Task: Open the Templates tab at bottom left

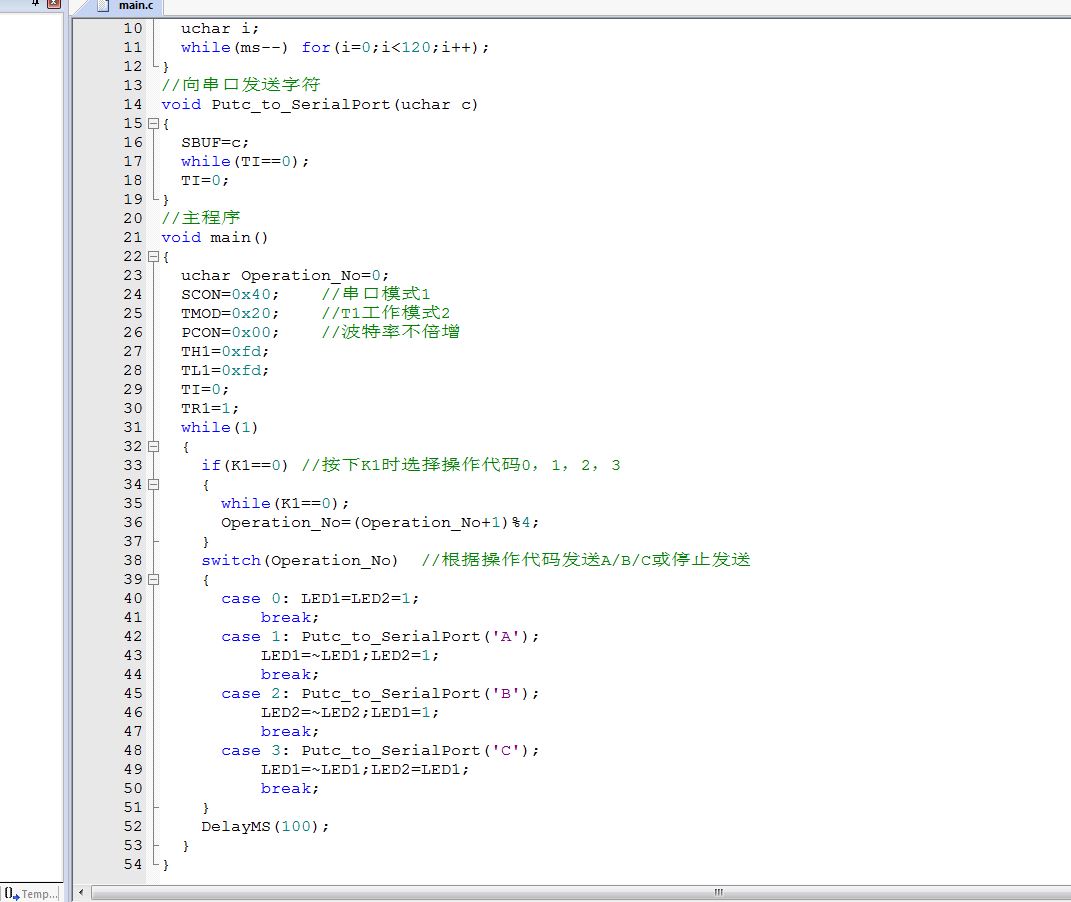Action: coord(32,893)
